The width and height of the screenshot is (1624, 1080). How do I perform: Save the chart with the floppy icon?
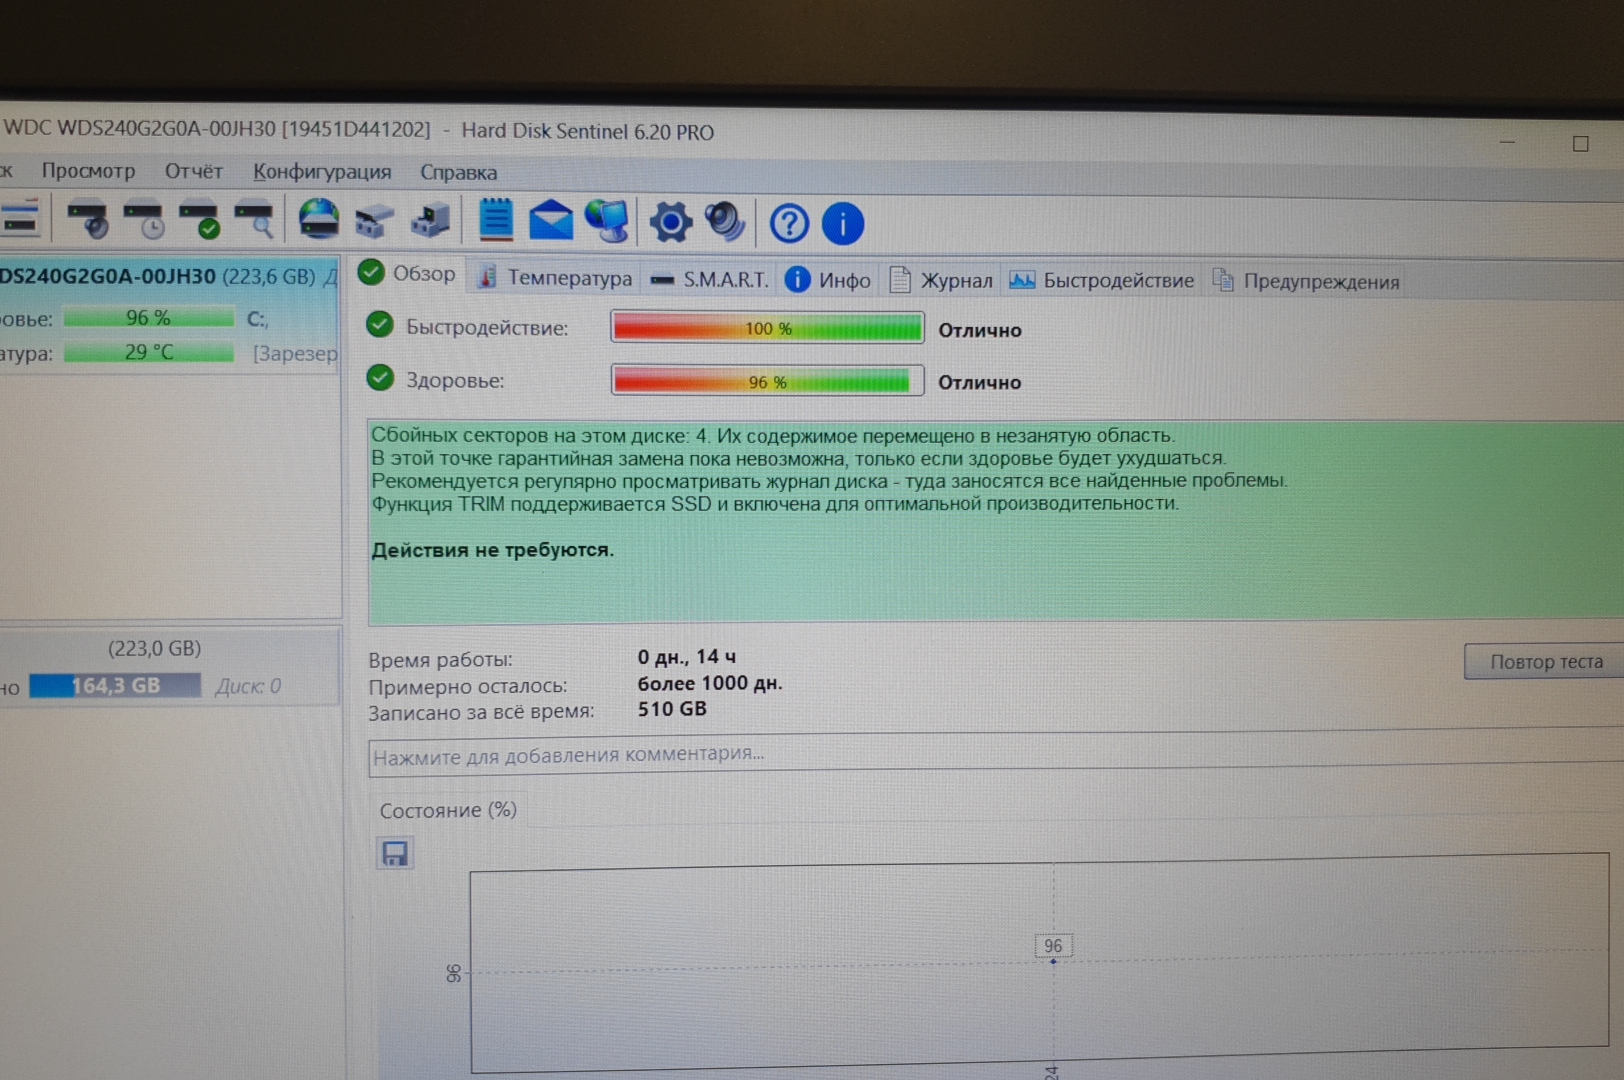(395, 853)
